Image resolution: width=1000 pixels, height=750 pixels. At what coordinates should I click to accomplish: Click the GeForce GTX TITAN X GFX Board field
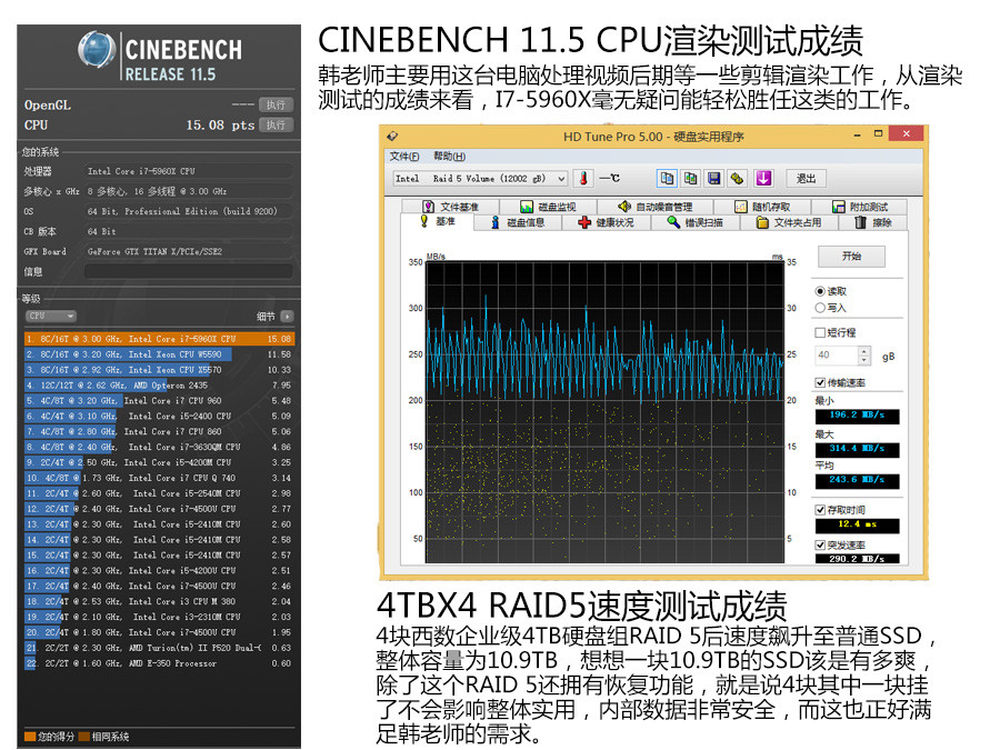point(189,251)
